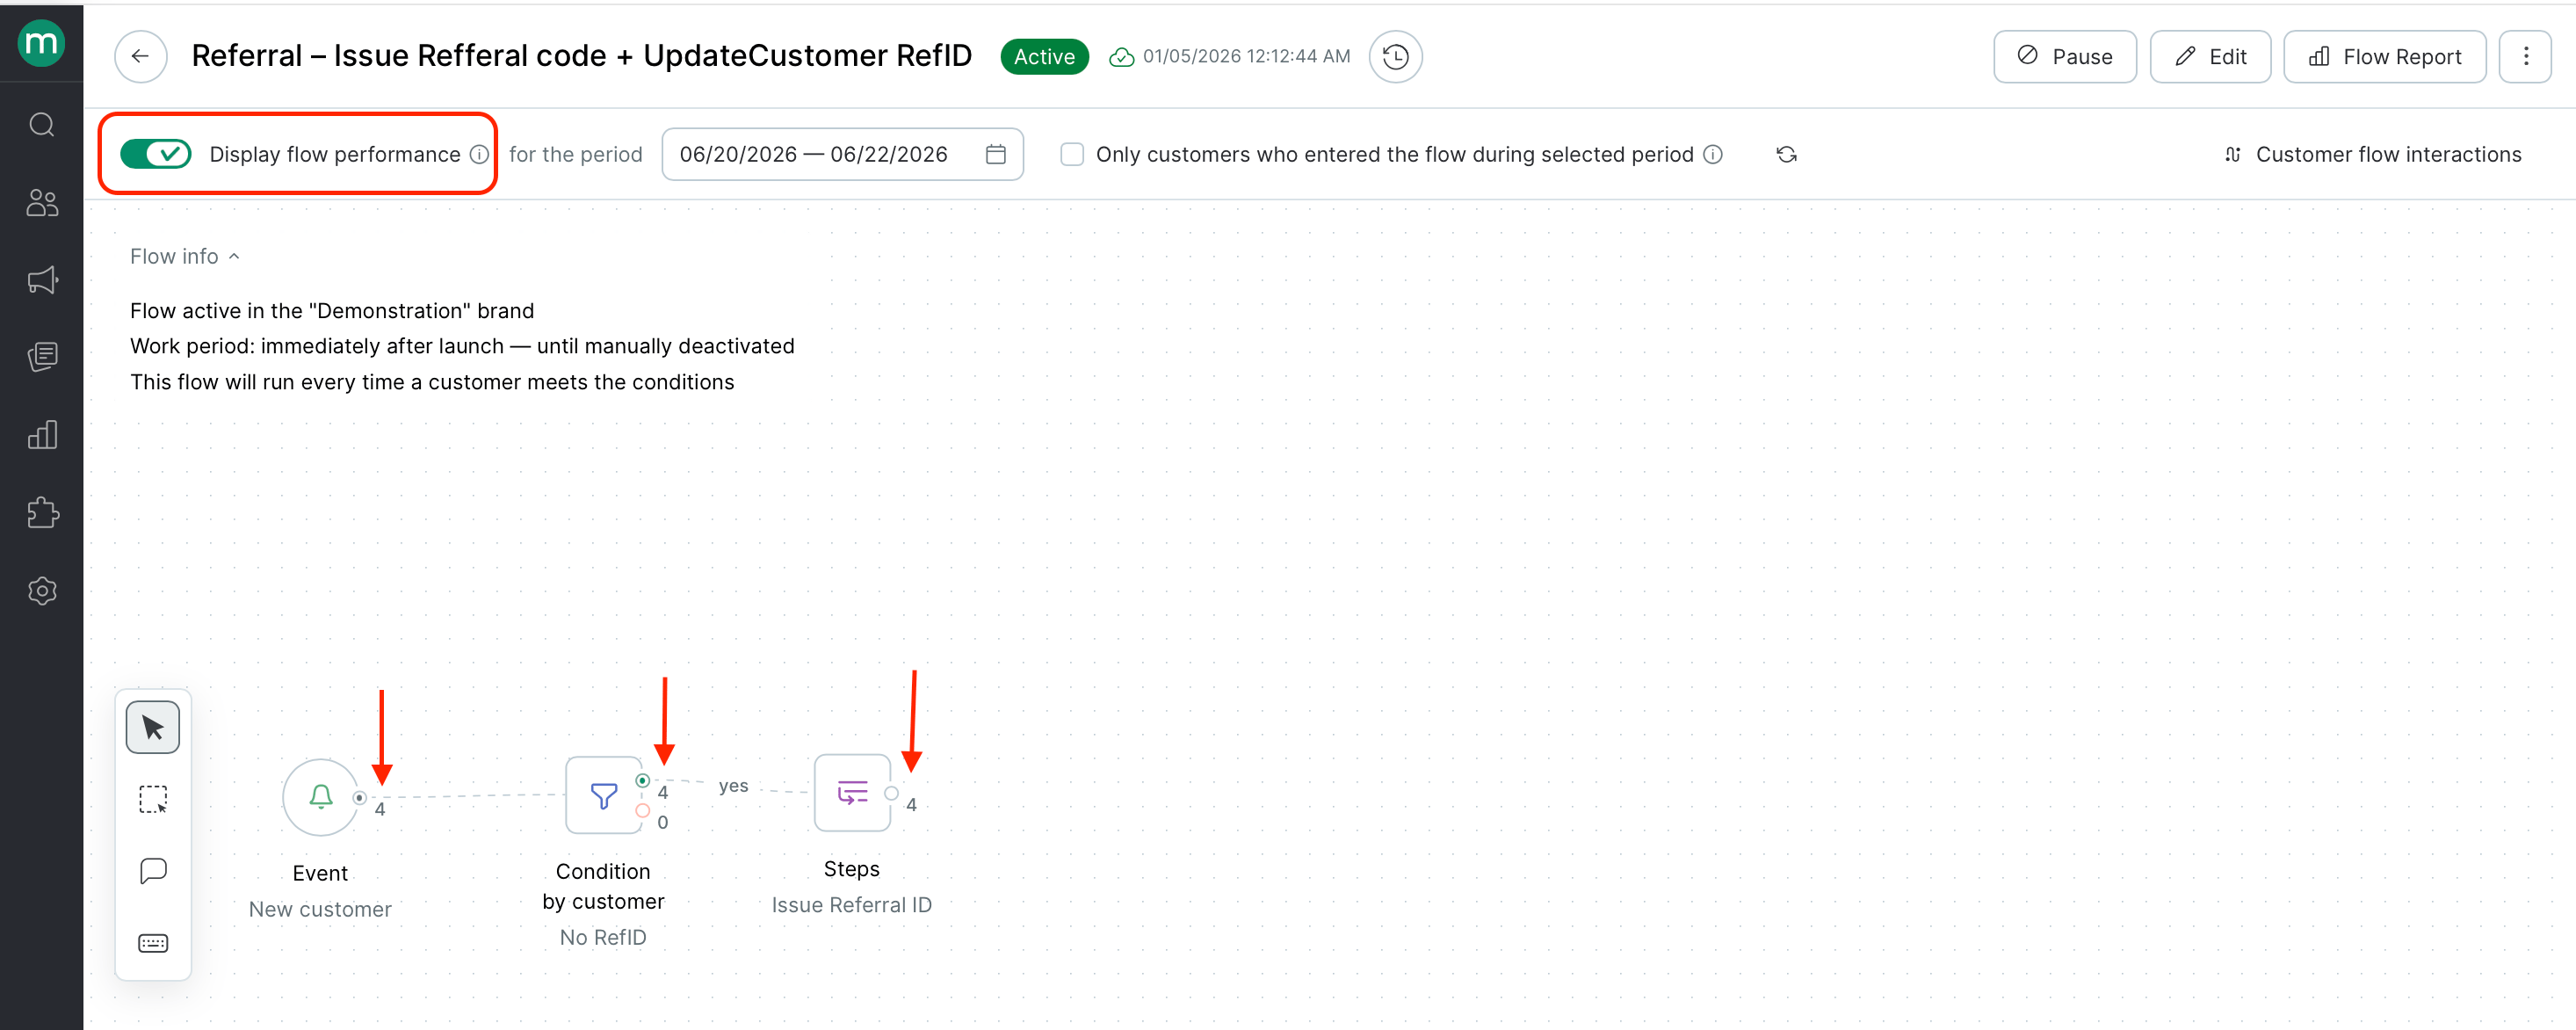The height and width of the screenshot is (1030, 2576).
Task: Open the period date range picker
Action: (842, 154)
